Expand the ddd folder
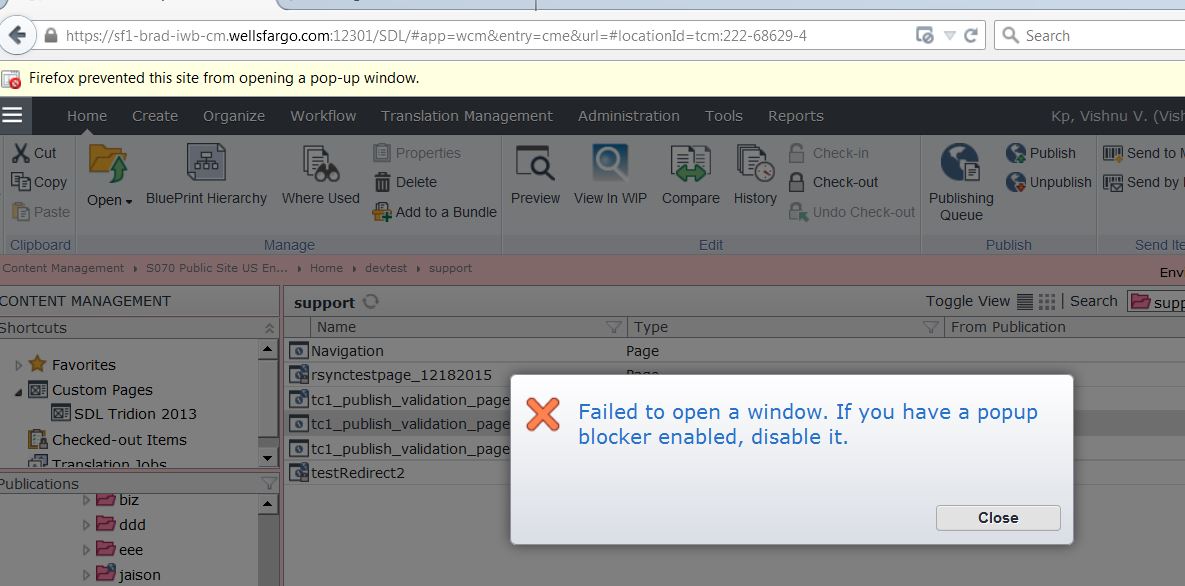The width and height of the screenshot is (1185, 586). click(x=86, y=525)
